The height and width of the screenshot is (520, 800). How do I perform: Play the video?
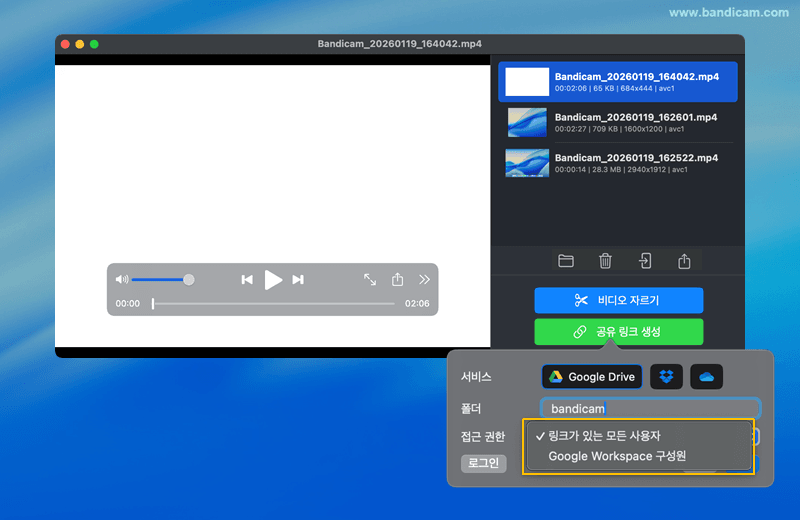point(273,280)
